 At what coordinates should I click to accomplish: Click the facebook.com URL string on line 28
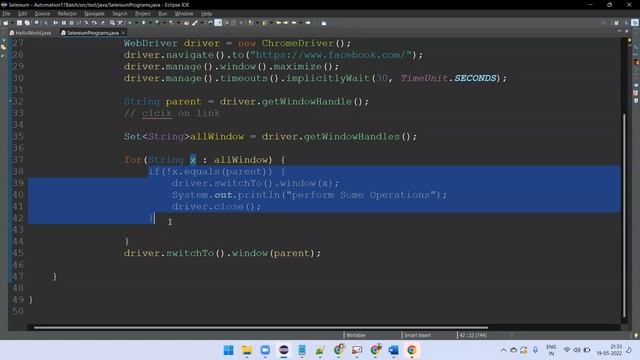click(x=331, y=55)
